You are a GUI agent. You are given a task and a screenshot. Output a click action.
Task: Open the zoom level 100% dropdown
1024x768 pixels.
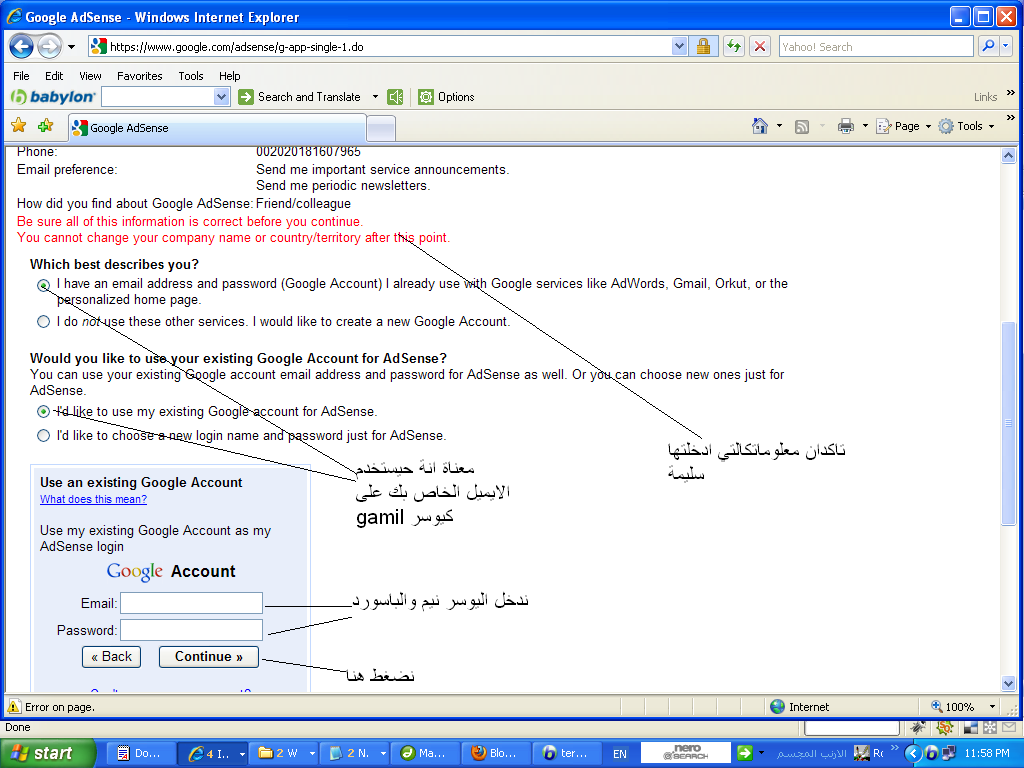[993, 707]
